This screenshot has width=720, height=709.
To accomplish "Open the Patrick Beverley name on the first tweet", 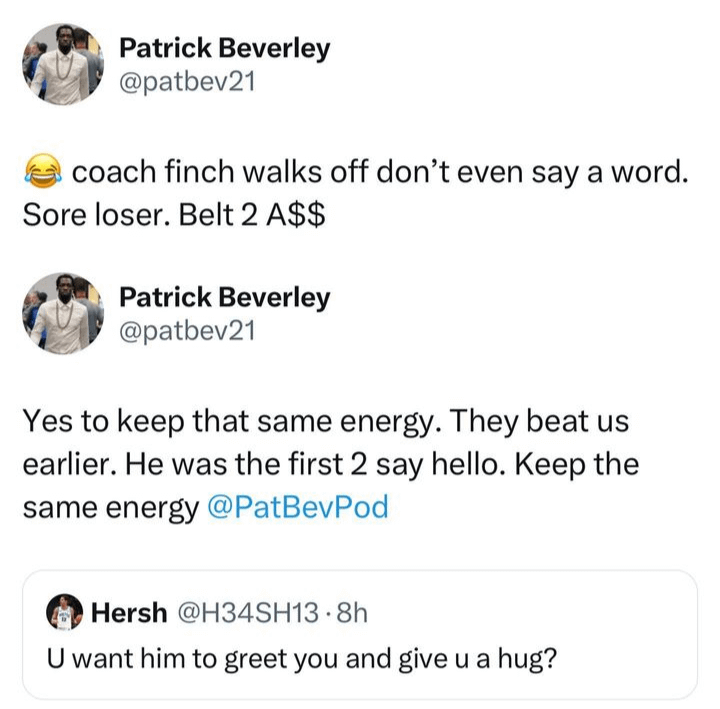I will point(224,48).
